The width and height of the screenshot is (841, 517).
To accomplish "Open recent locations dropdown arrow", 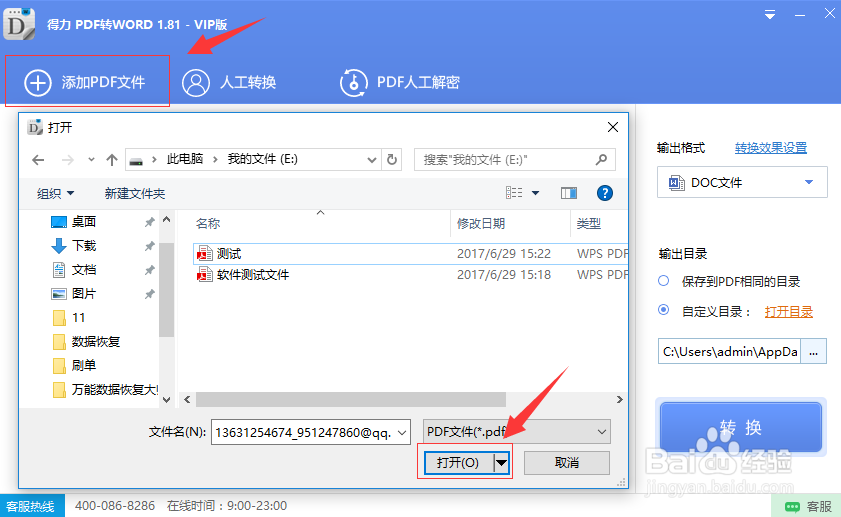I will click(91, 160).
